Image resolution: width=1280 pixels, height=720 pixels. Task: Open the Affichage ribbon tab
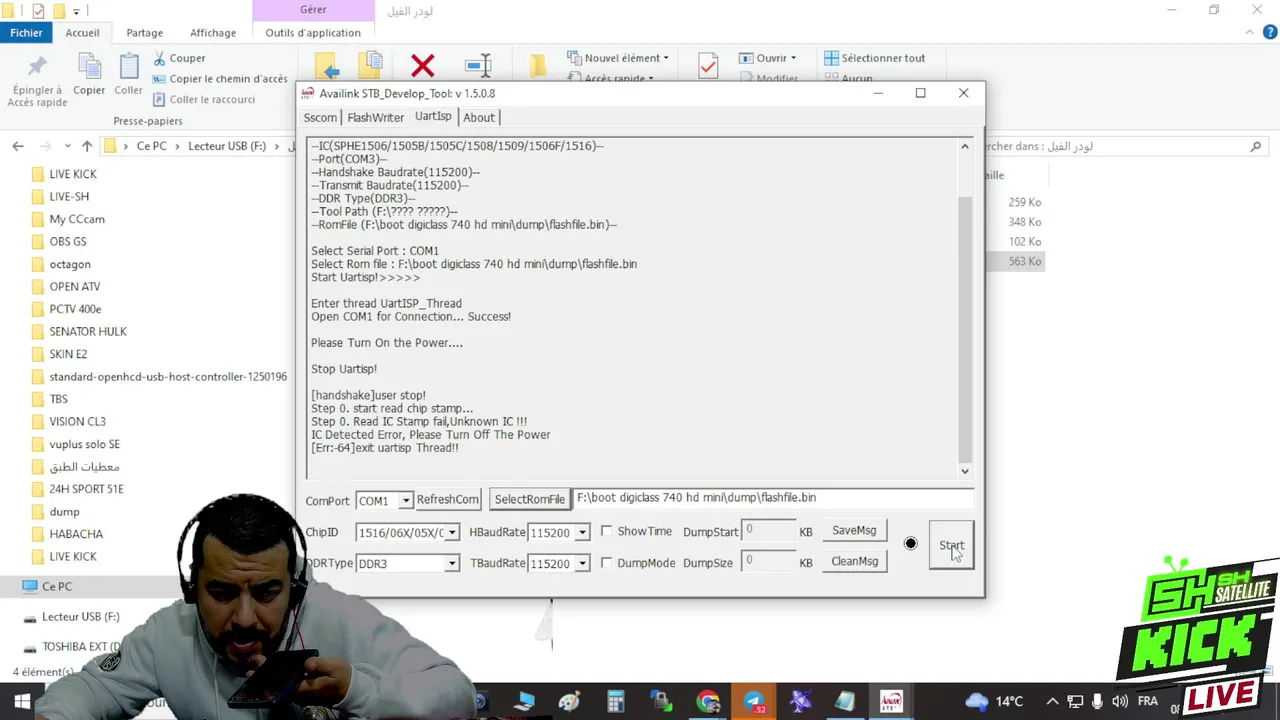[x=213, y=32]
